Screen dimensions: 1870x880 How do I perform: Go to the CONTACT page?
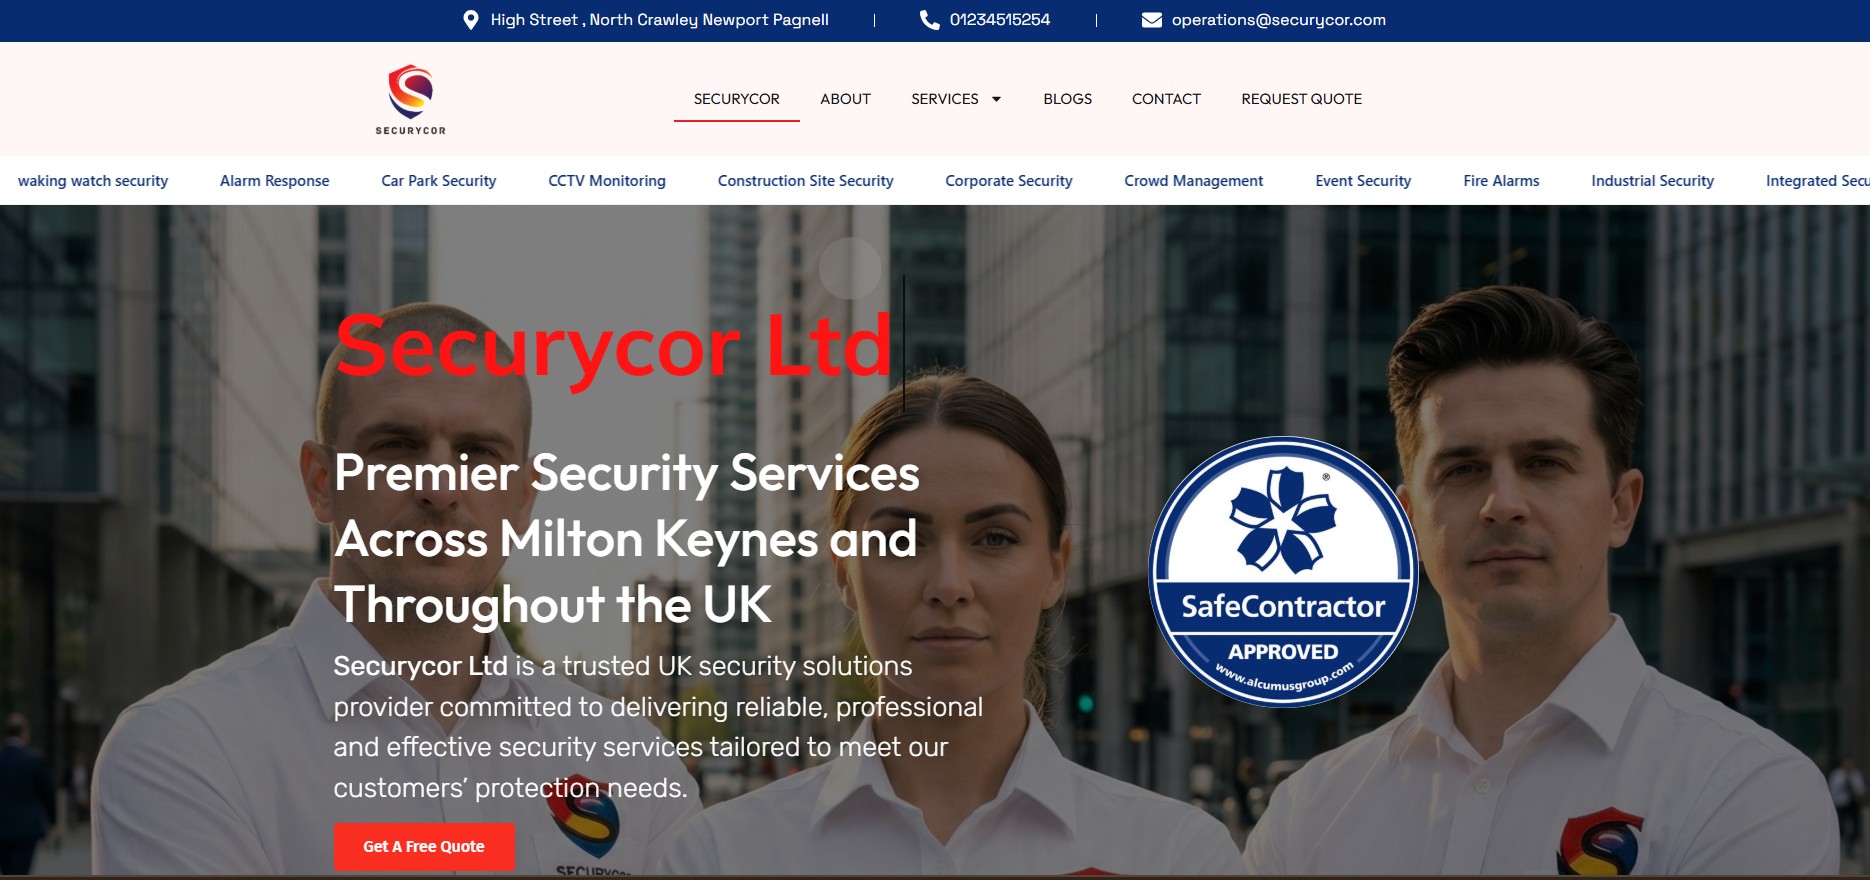point(1166,99)
